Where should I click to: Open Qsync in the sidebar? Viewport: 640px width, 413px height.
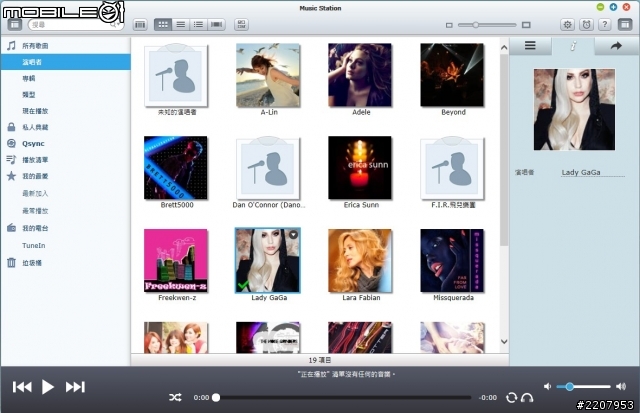click(65, 144)
